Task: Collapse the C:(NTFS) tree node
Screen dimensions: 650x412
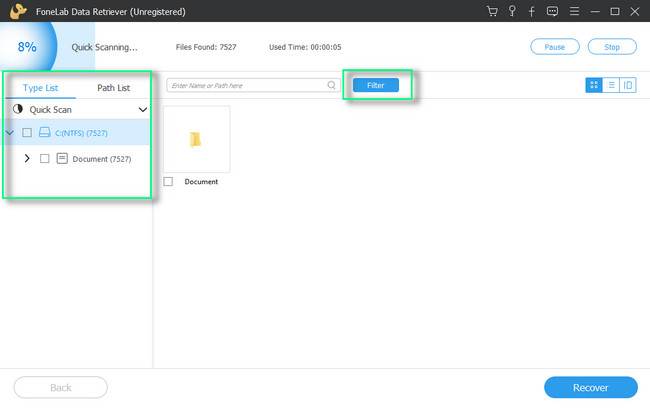Action: pyautogui.click(x=10, y=133)
